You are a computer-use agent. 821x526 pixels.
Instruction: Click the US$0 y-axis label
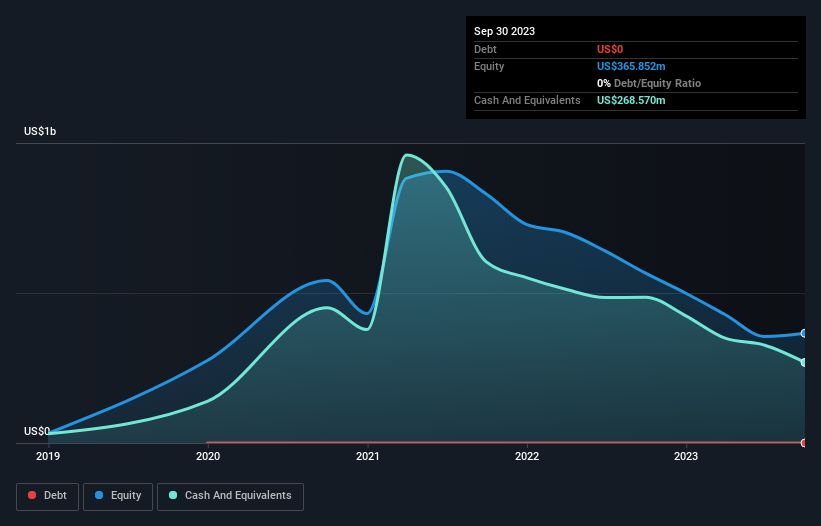(x=37, y=431)
